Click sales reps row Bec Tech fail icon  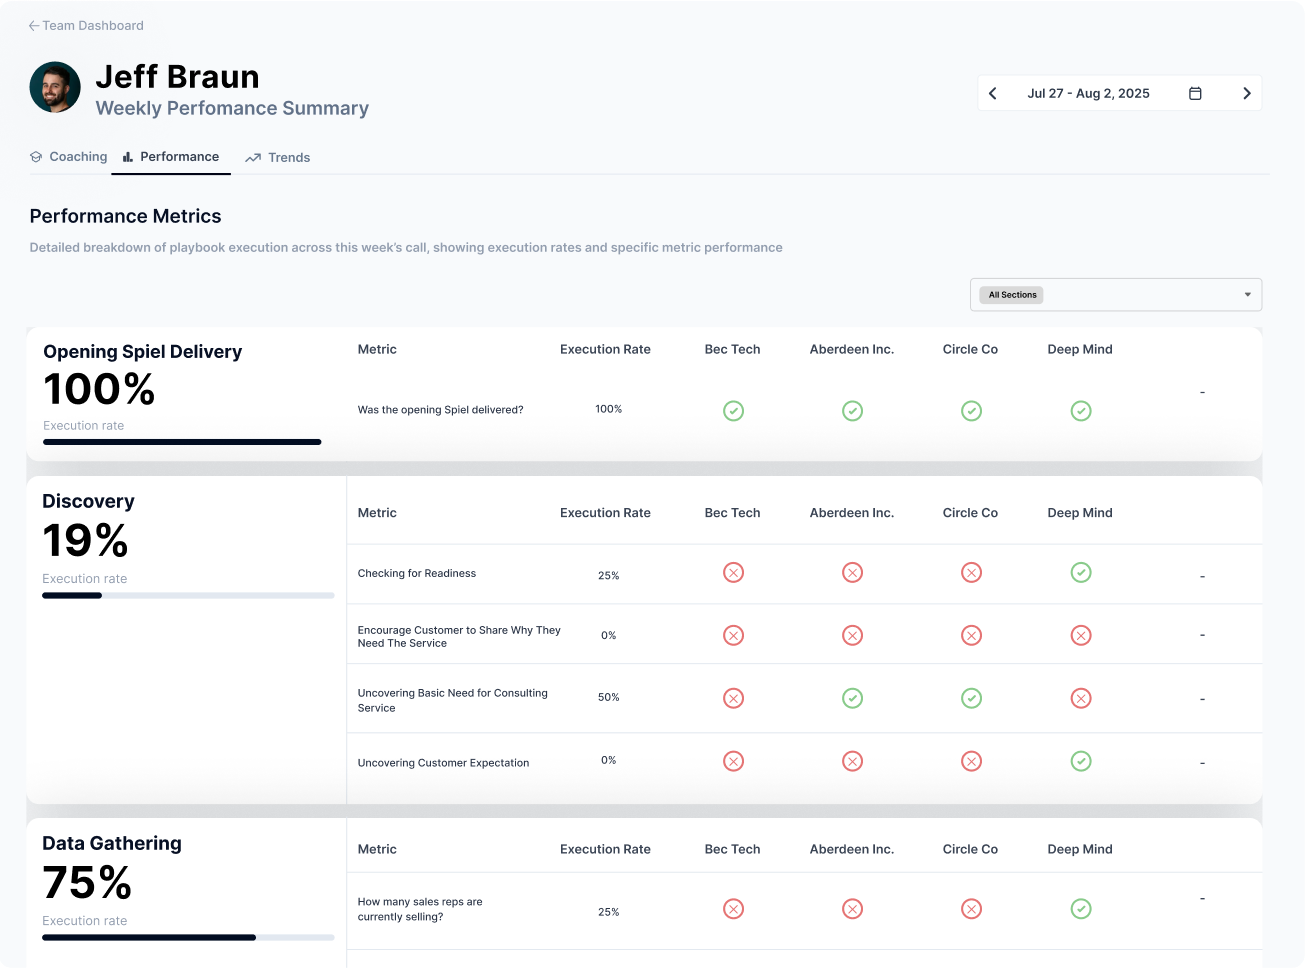734,909
